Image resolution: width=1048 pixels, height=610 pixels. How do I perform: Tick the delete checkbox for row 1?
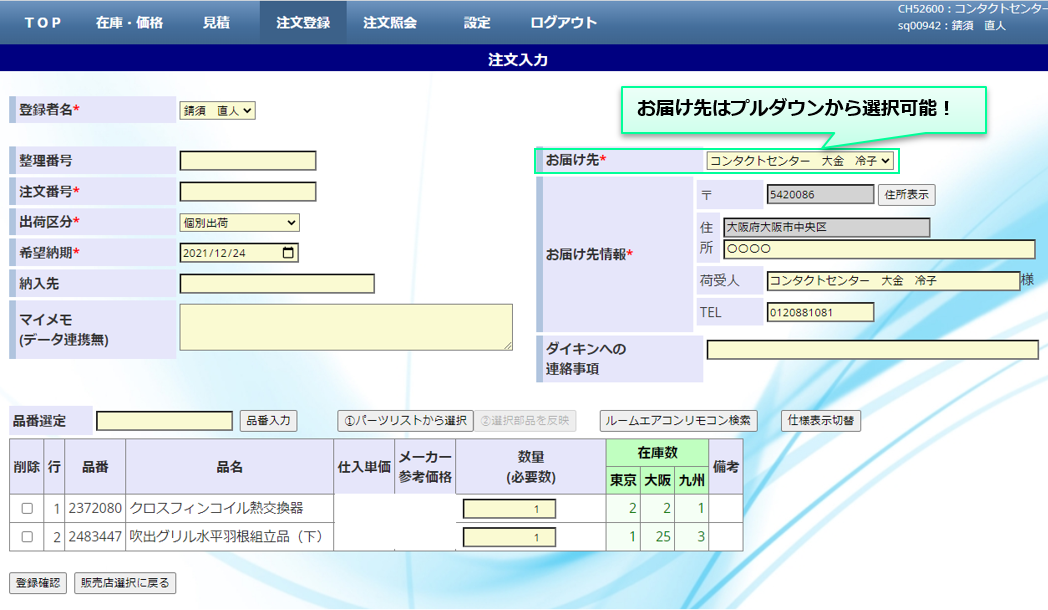point(27,509)
